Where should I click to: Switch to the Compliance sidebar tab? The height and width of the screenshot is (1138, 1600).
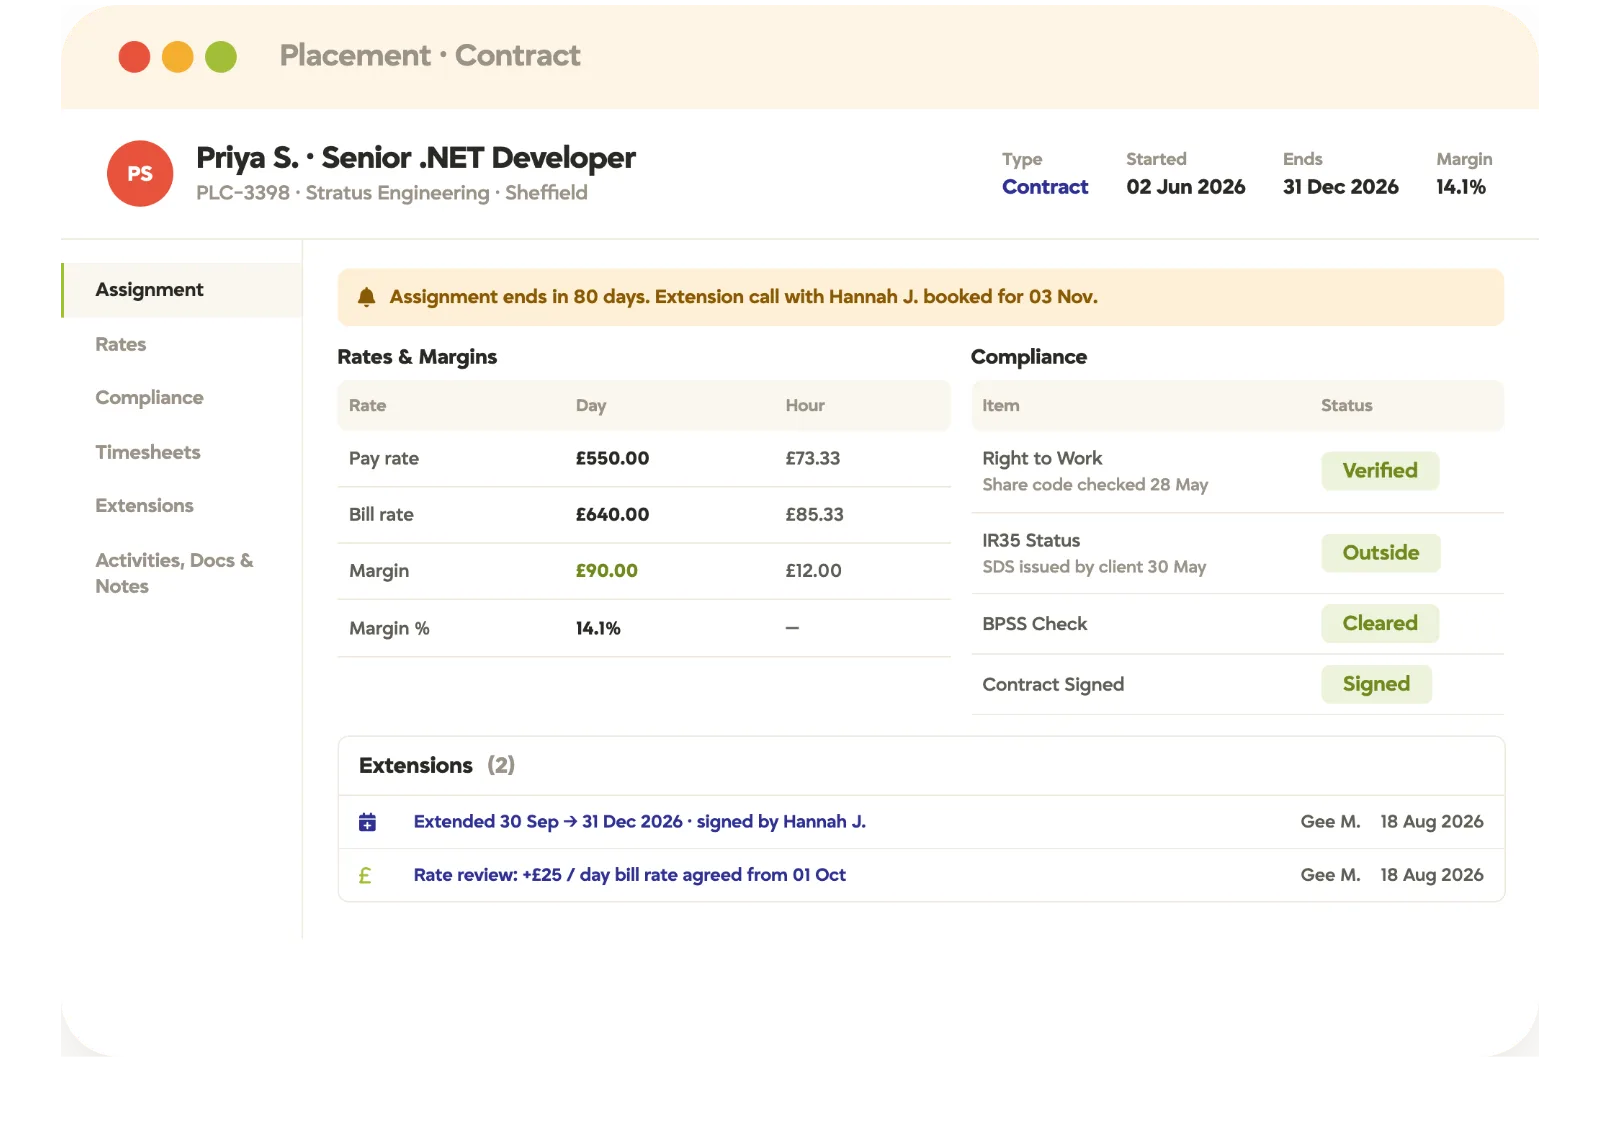(149, 398)
